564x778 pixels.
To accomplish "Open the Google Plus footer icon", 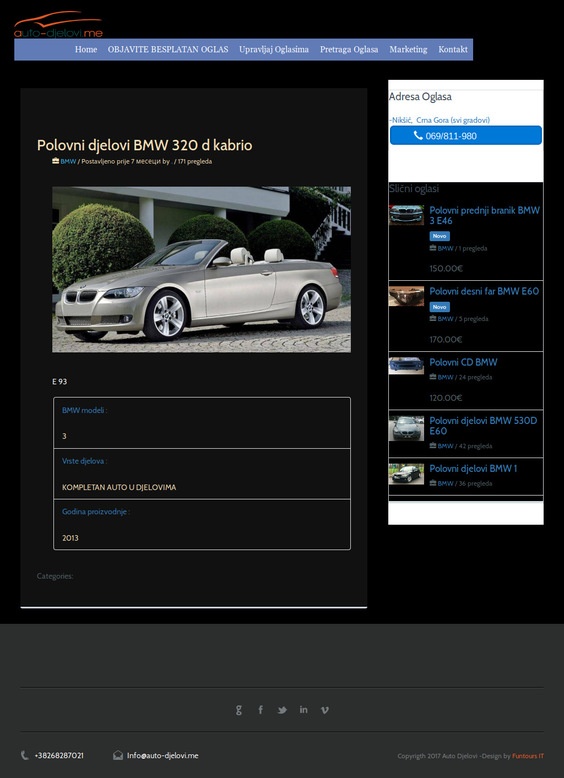I will (x=239, y=710).
